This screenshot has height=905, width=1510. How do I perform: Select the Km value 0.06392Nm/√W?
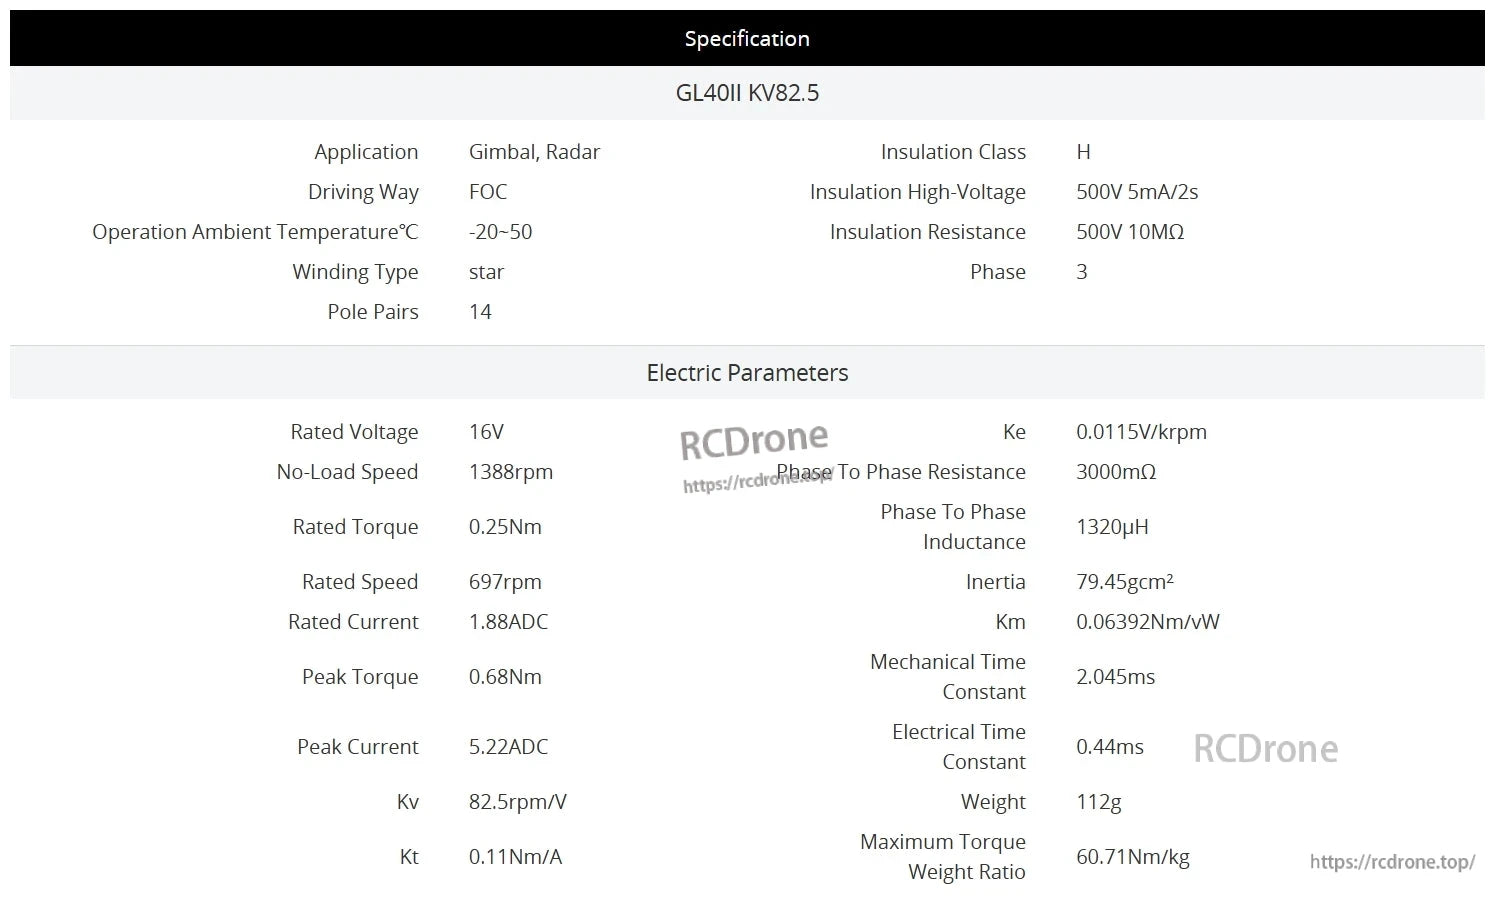coord(1147,622)
